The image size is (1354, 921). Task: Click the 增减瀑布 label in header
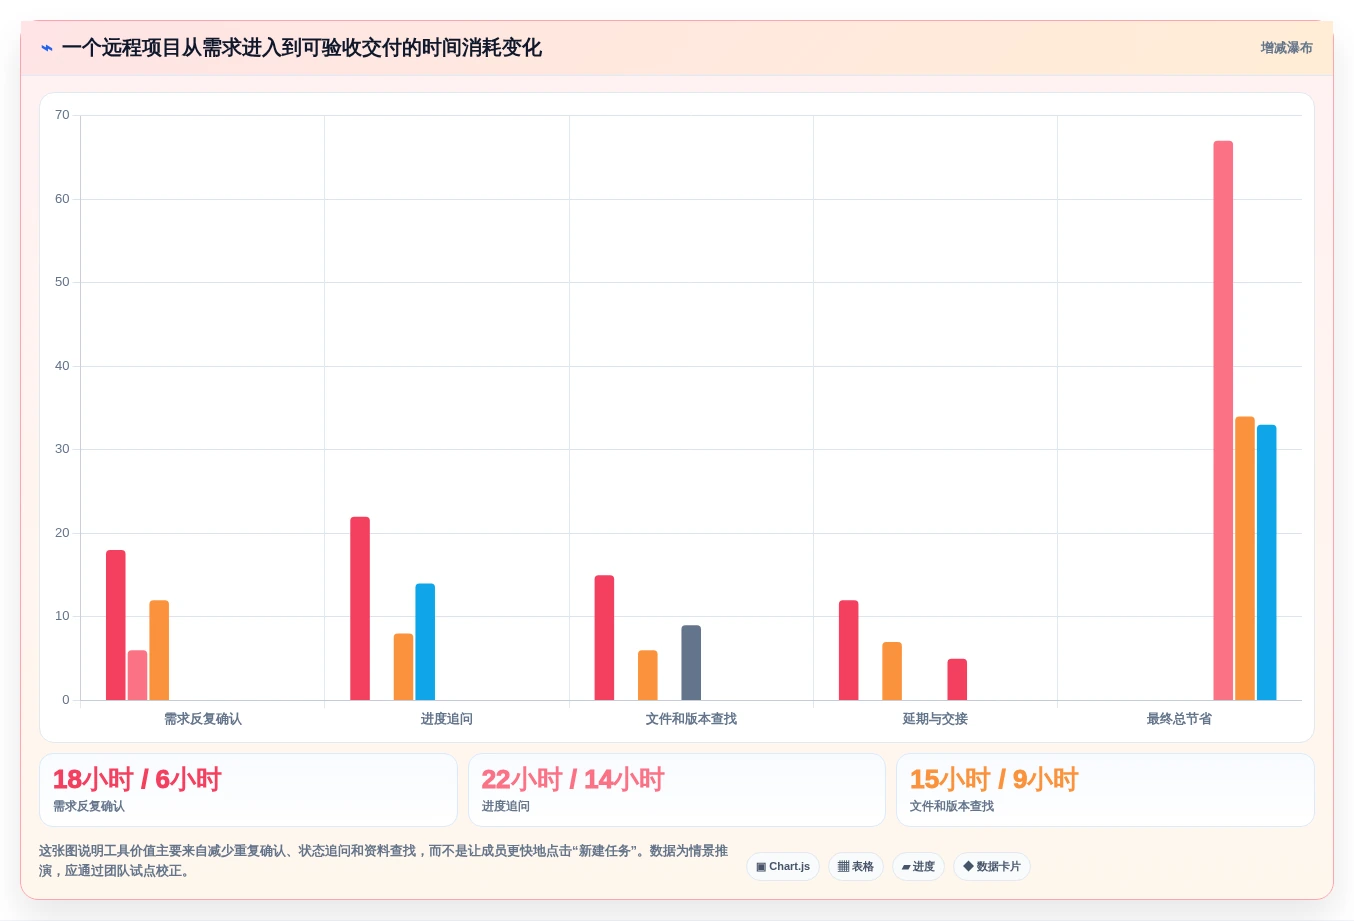click(1286, 48)
